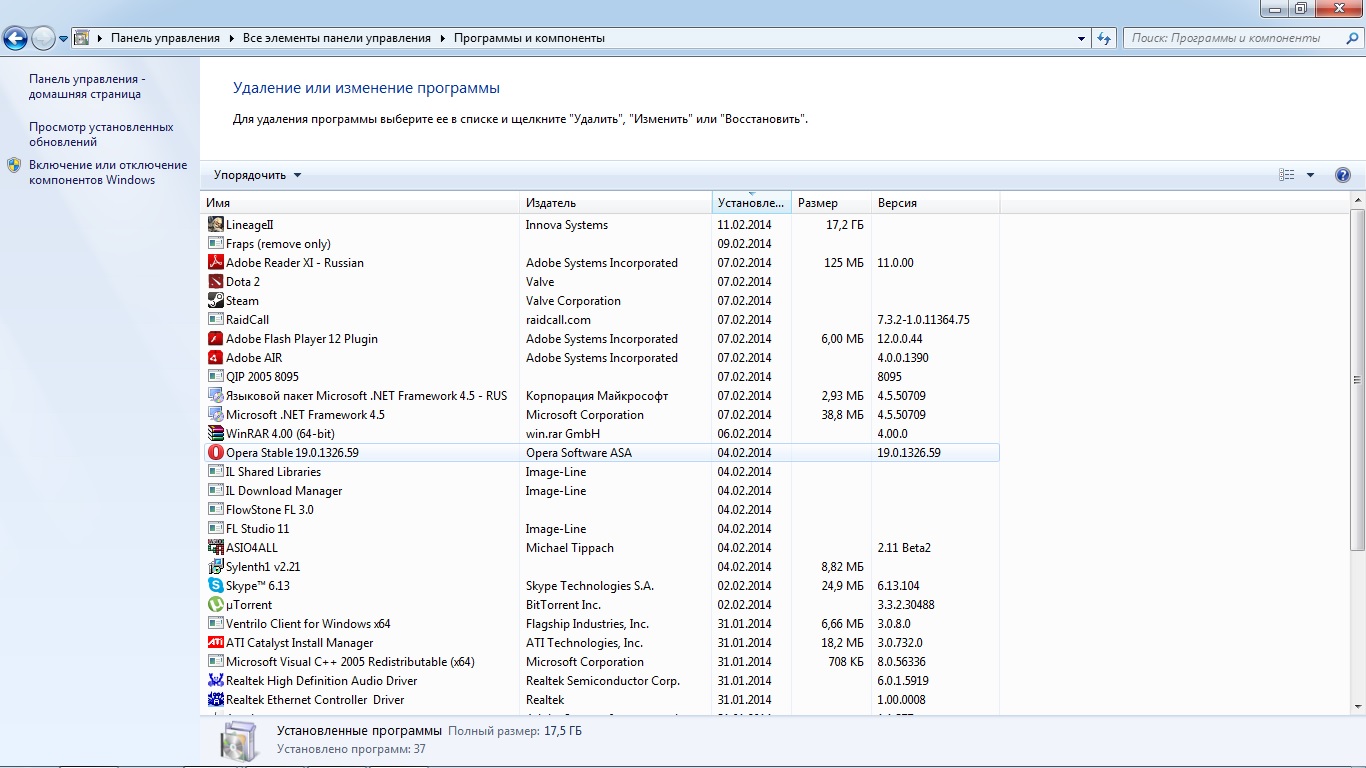Click the Skype Technologies S.A. publisher cell

[590, 586]
